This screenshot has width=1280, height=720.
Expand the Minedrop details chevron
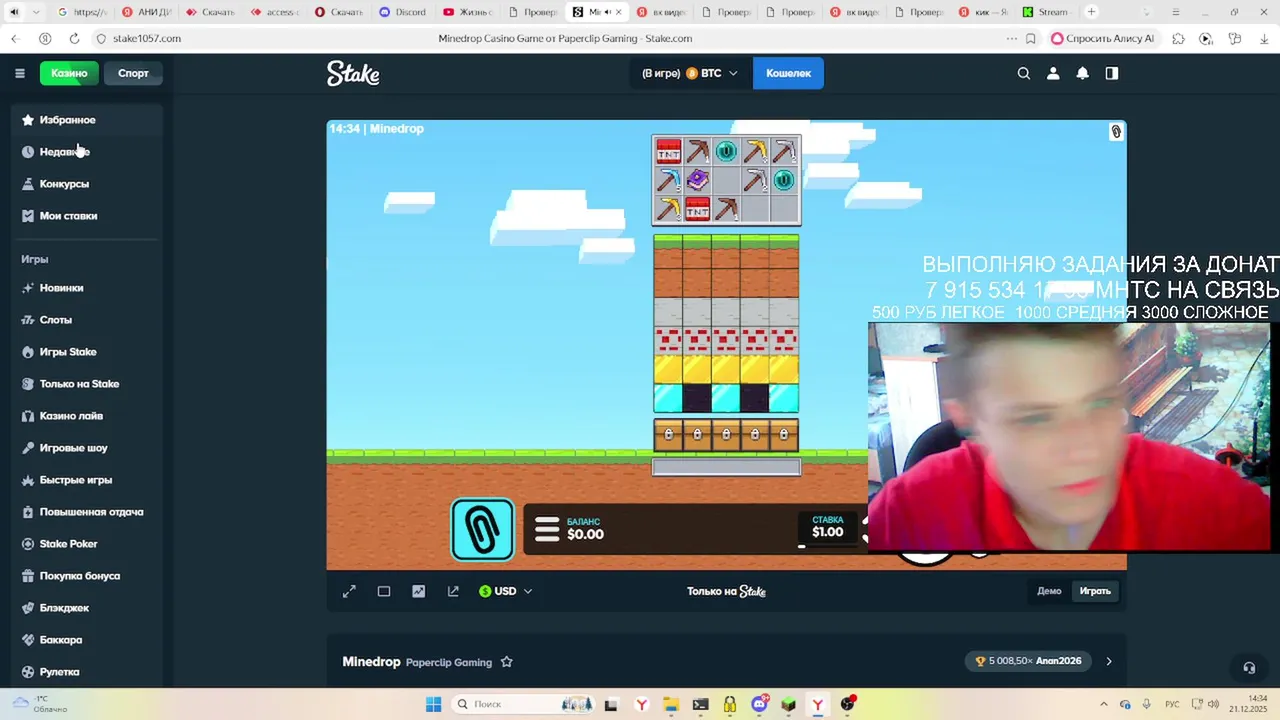coord(1108,661)
